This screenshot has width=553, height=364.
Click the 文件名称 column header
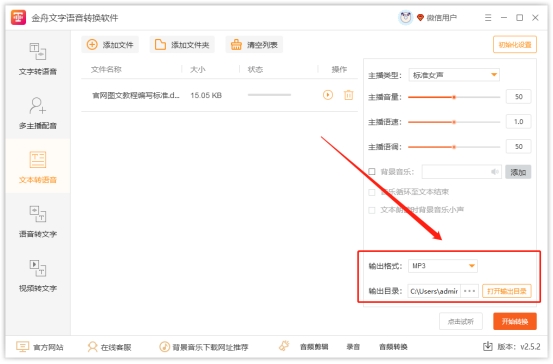(106, 69)
